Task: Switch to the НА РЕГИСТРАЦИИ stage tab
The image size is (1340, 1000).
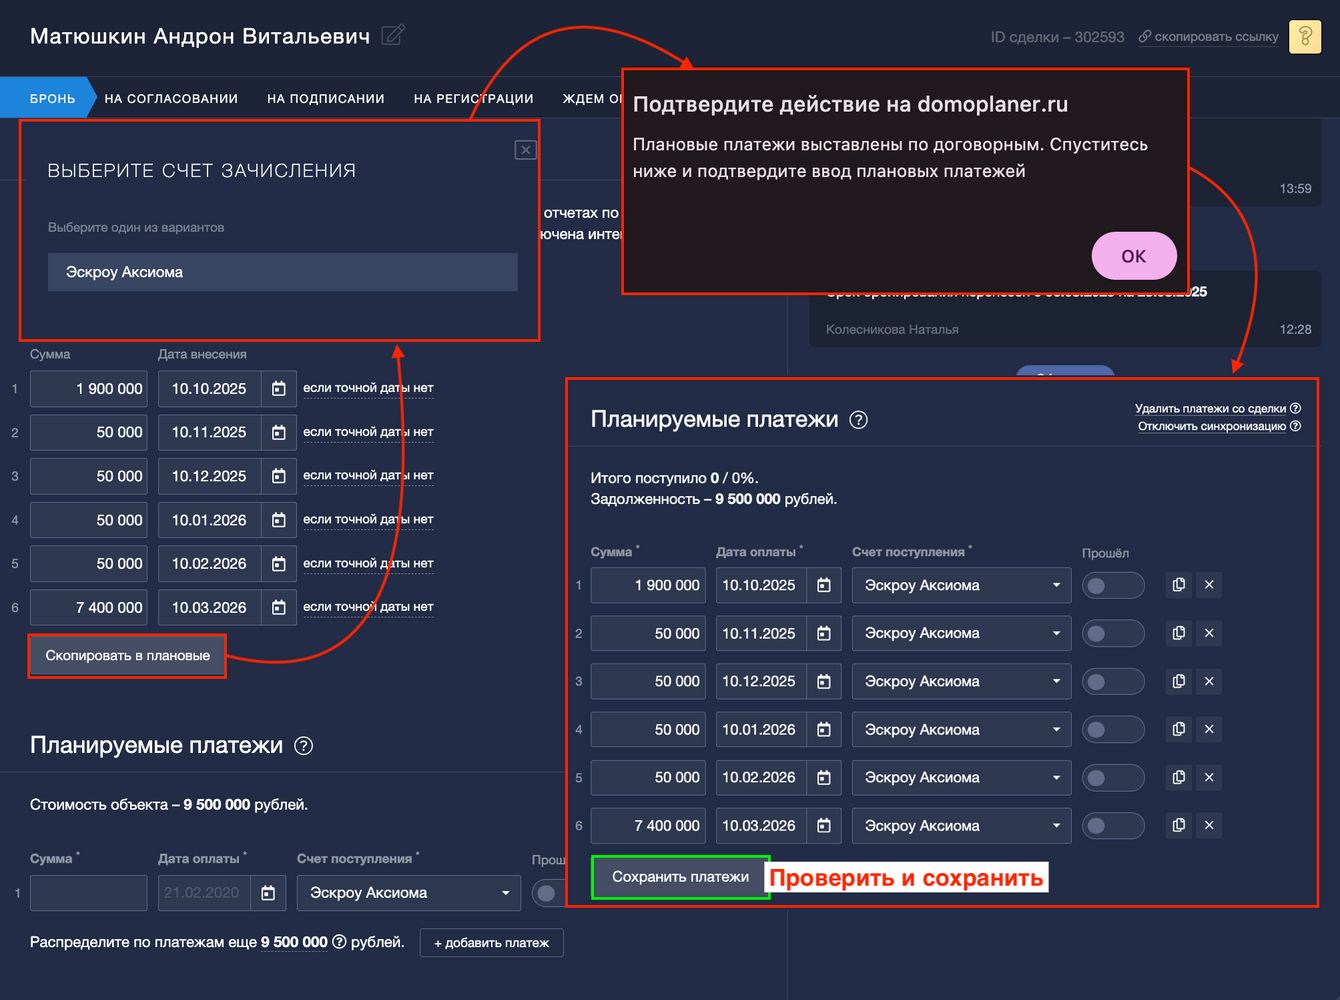Action: tap(474, 99)
